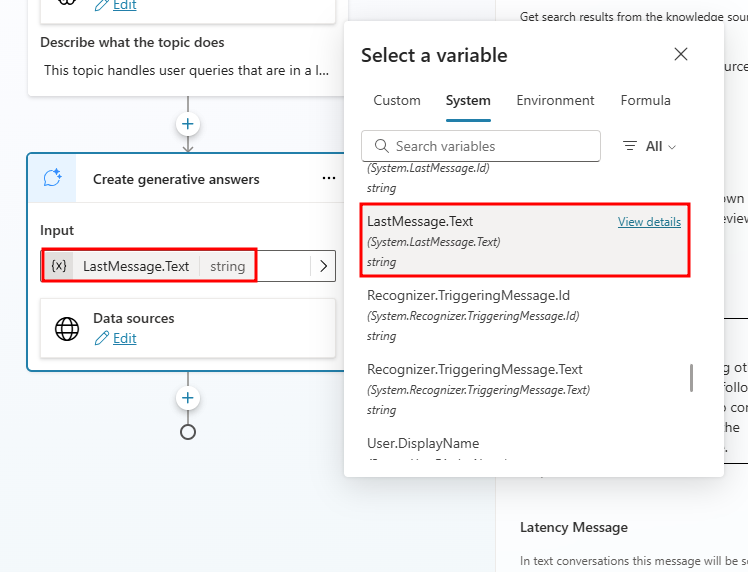Switch to the System tab
The height and width of the screenshot is (572, 748).
468,101
